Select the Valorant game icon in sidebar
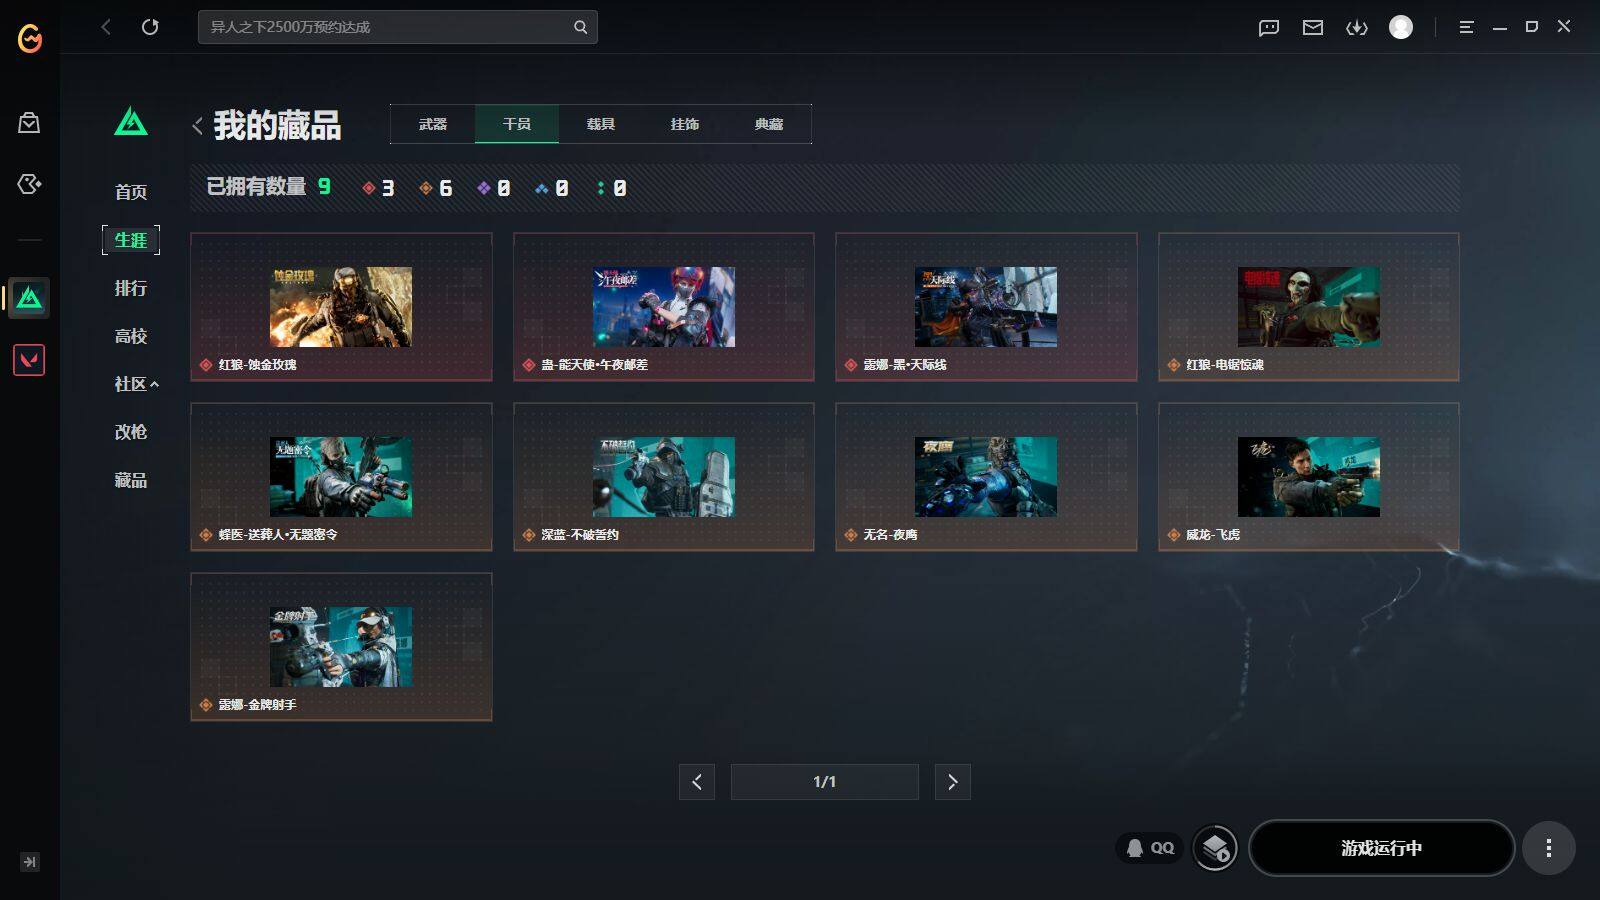 coord(29,360)
